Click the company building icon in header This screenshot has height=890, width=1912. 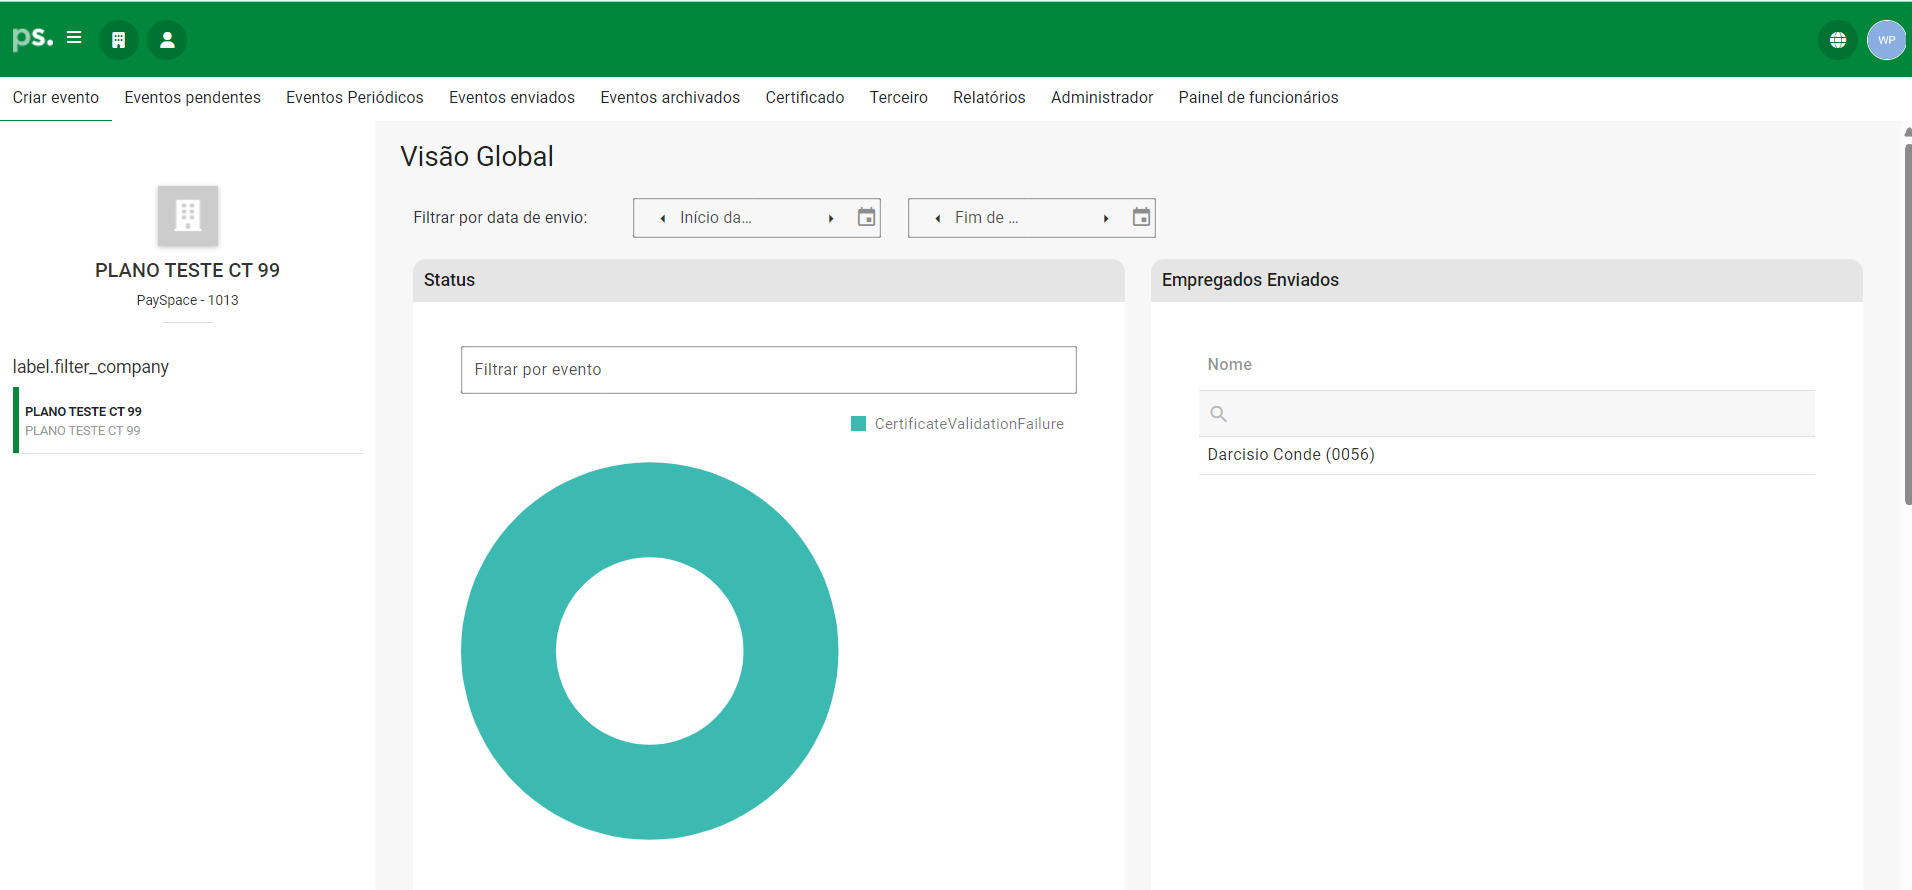click(118, 40)
